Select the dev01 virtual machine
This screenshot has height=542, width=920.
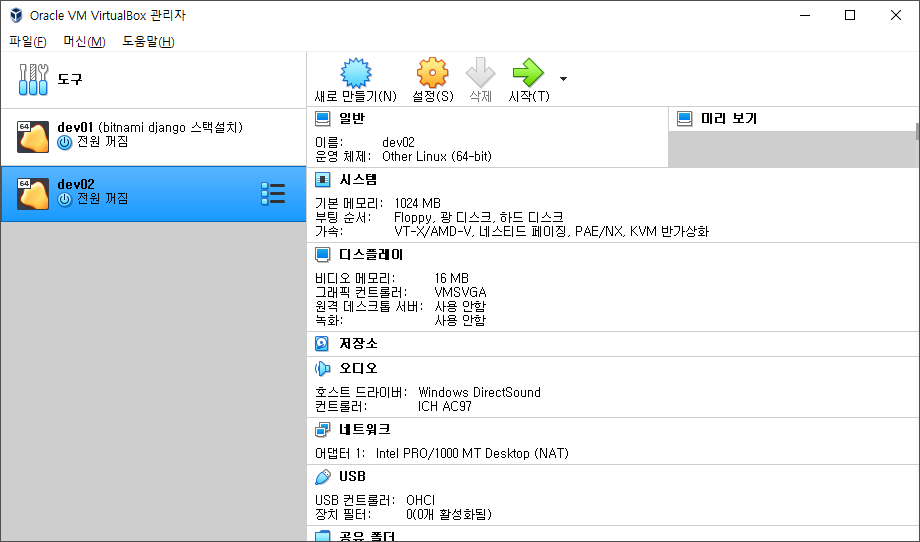click(153, 137)
